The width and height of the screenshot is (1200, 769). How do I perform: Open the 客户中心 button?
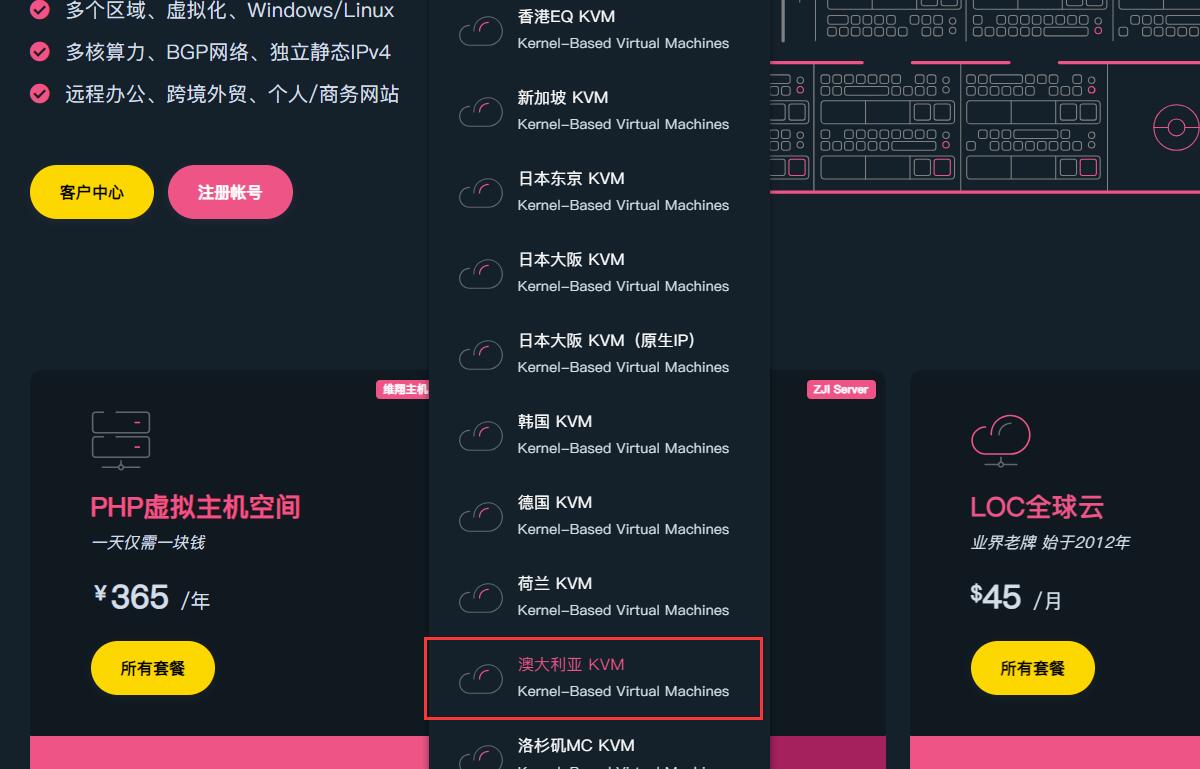tap(92, 192)
